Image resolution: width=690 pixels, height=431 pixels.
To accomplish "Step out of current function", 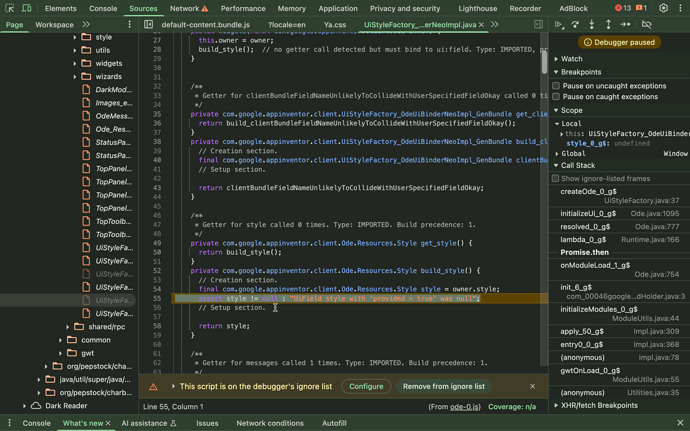I will 608,25.
